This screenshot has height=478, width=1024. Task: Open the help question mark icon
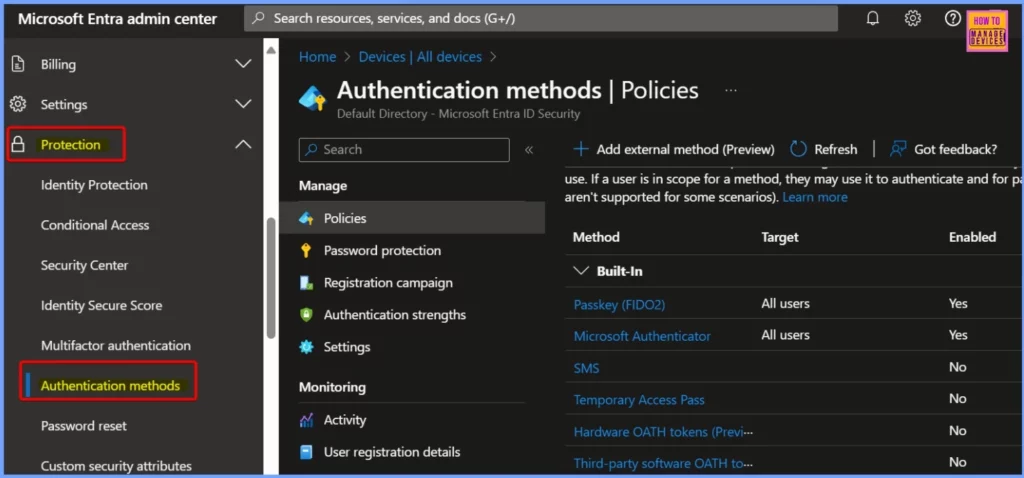(952, 18)
